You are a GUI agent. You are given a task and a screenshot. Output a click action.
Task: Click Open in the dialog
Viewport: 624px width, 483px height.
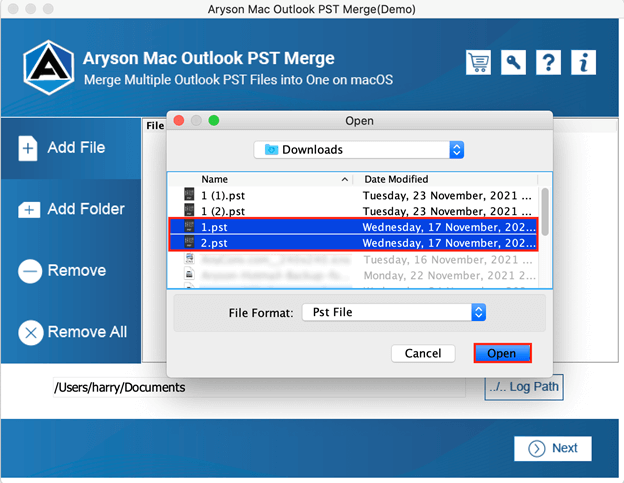pos(502,353)
